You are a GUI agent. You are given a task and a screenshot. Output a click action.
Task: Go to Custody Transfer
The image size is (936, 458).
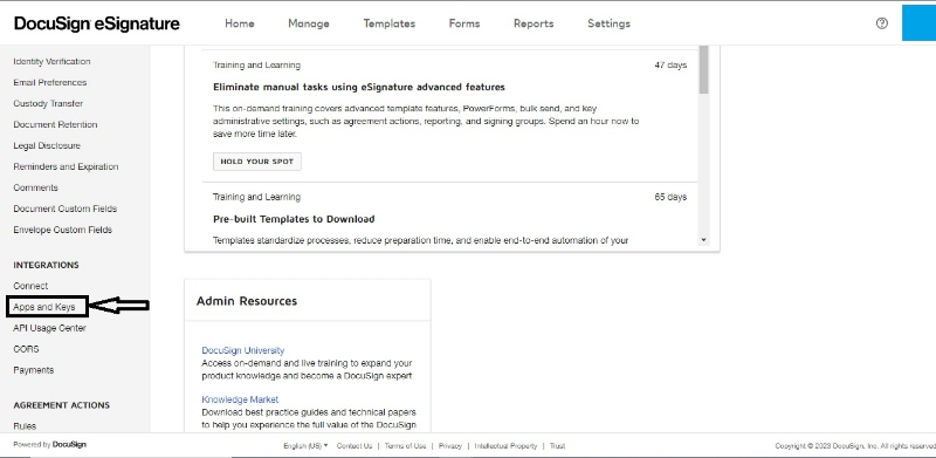pyautogui.click(x=48, y=103)
